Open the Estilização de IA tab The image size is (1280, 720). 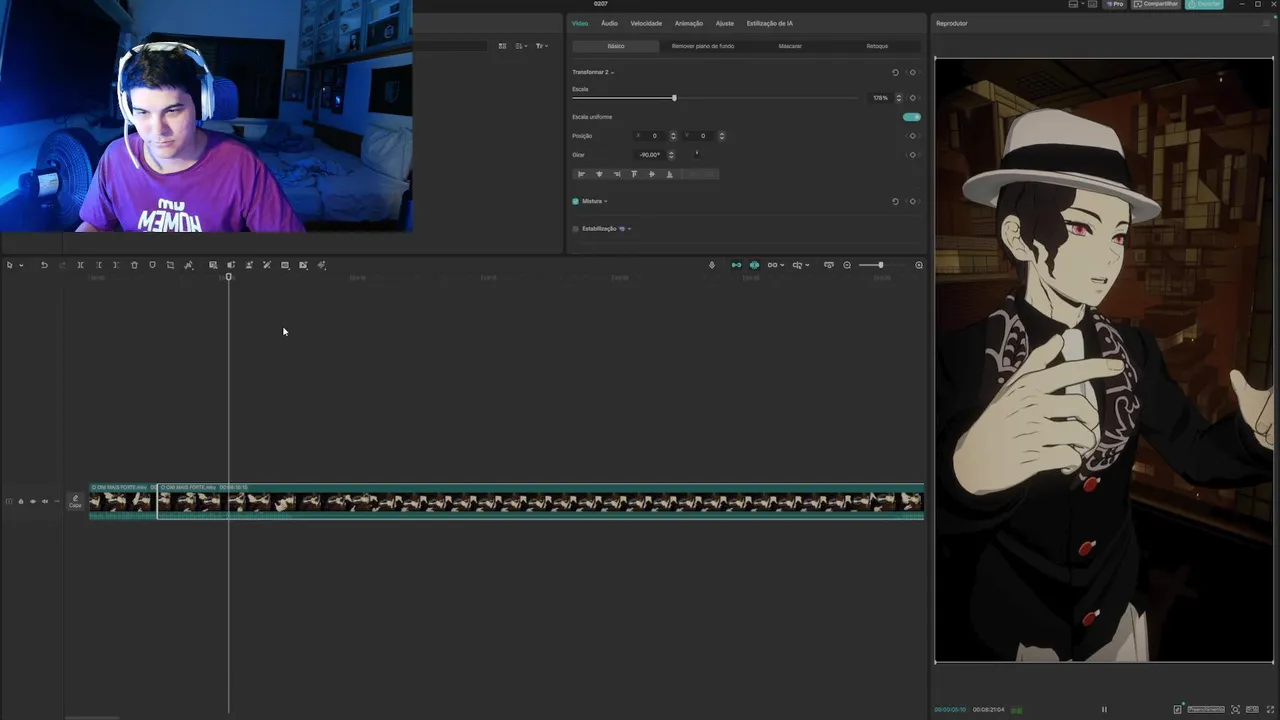[x=770, y=23]
